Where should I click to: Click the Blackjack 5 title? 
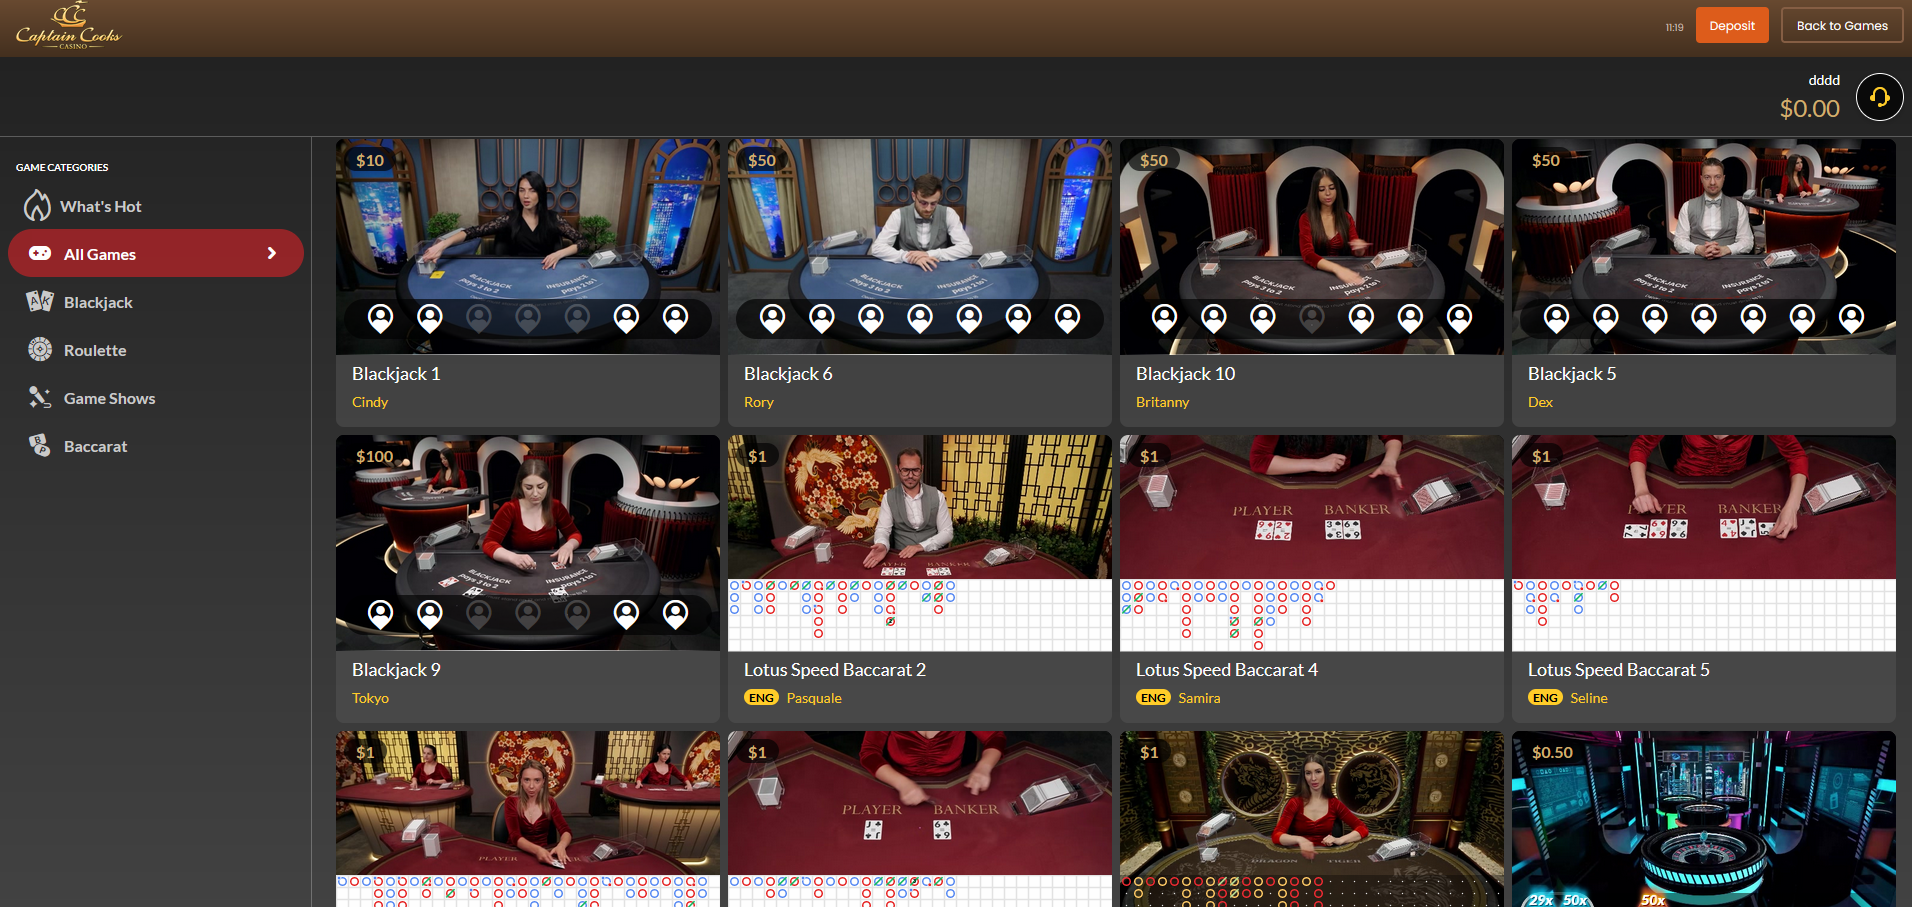coord(1572,374)
